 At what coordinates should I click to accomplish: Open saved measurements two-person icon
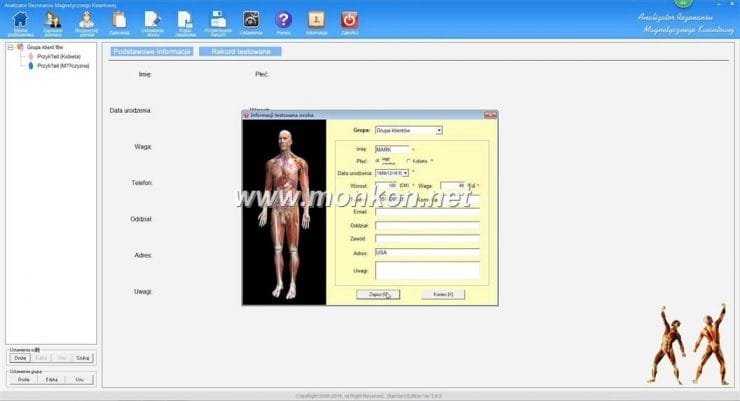click(53, 20)
